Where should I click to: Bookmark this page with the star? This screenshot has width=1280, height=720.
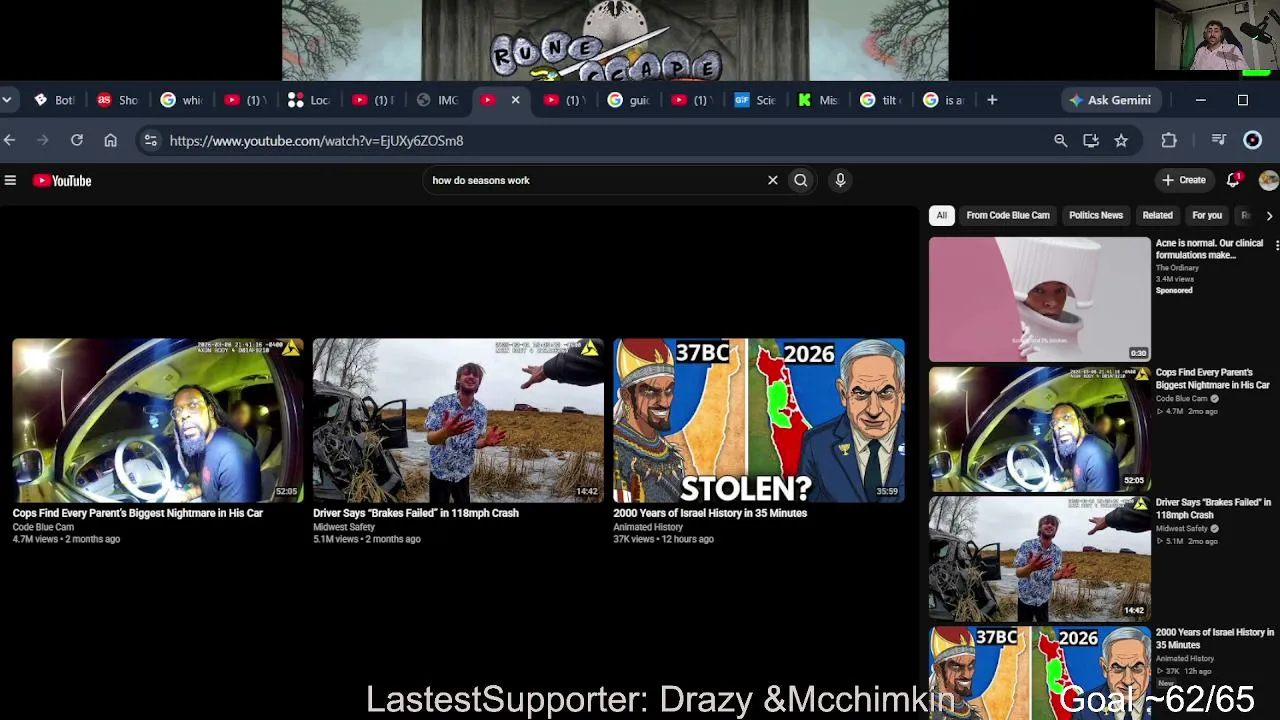pyautogui.click(x=1121, y=141)
